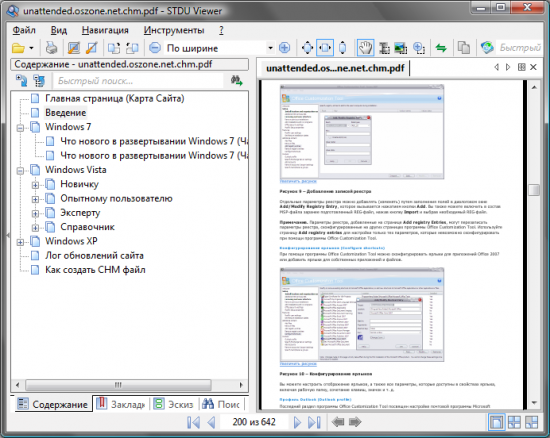
Task: Click the page number field '200 из 642'
Action: click(254, 422)
